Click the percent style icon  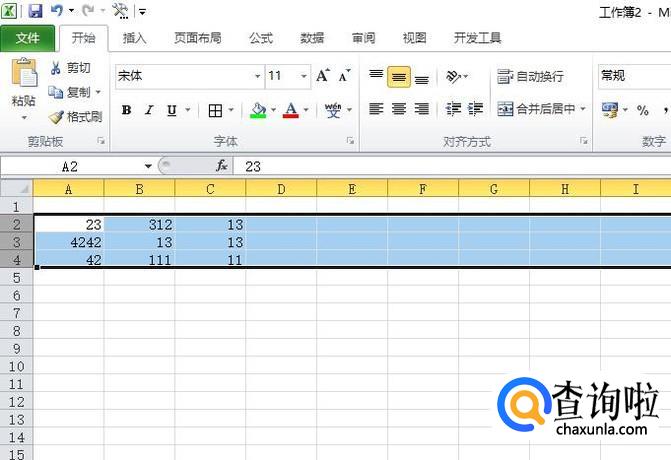coord(642,110)
